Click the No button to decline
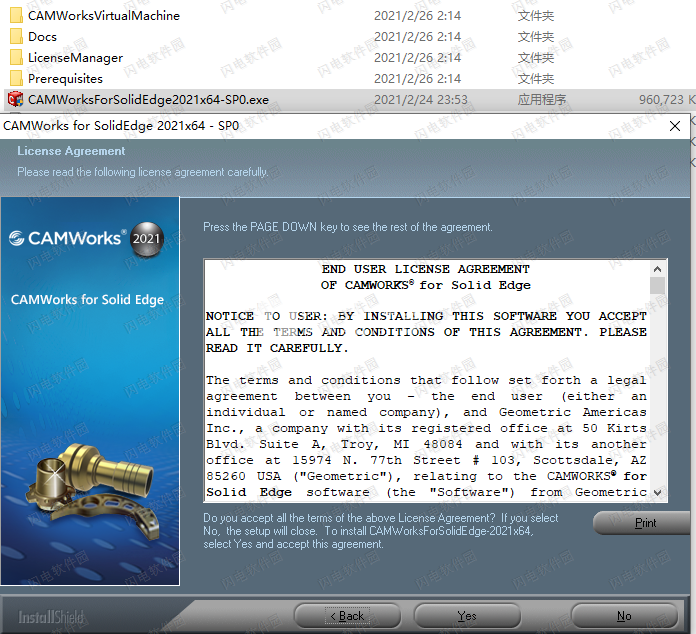The height and width of the screenshot is (634, 696). coord(624,616)
